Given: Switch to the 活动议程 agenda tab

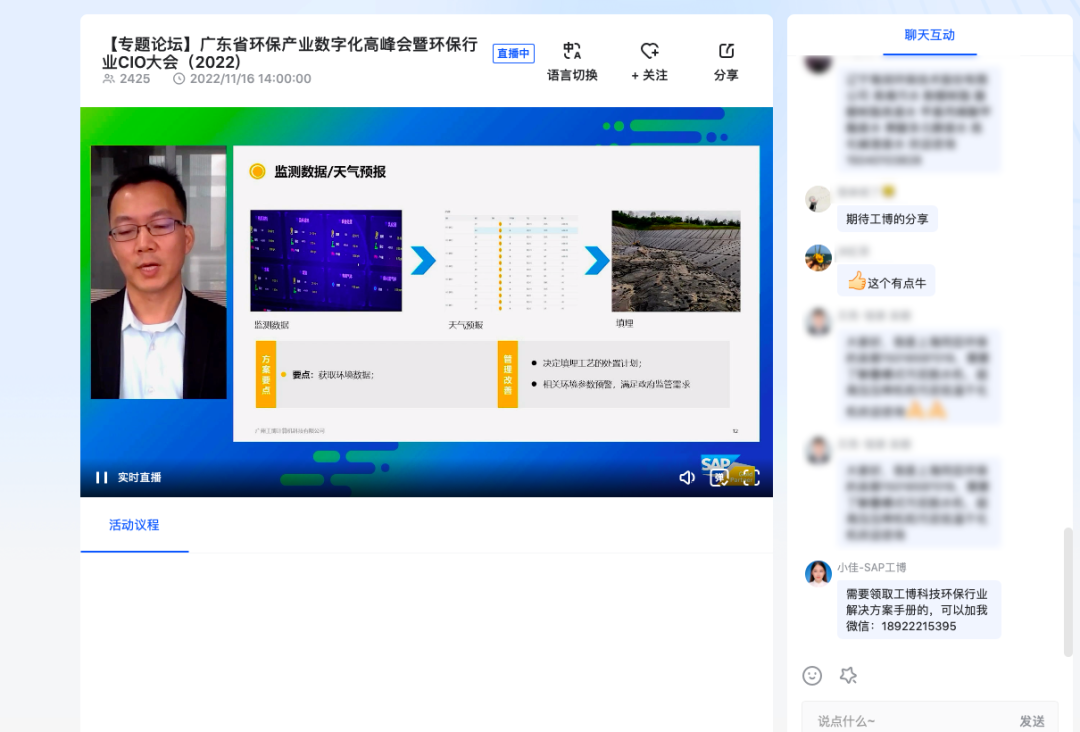Looking at the screenshot, I should 133,524.
